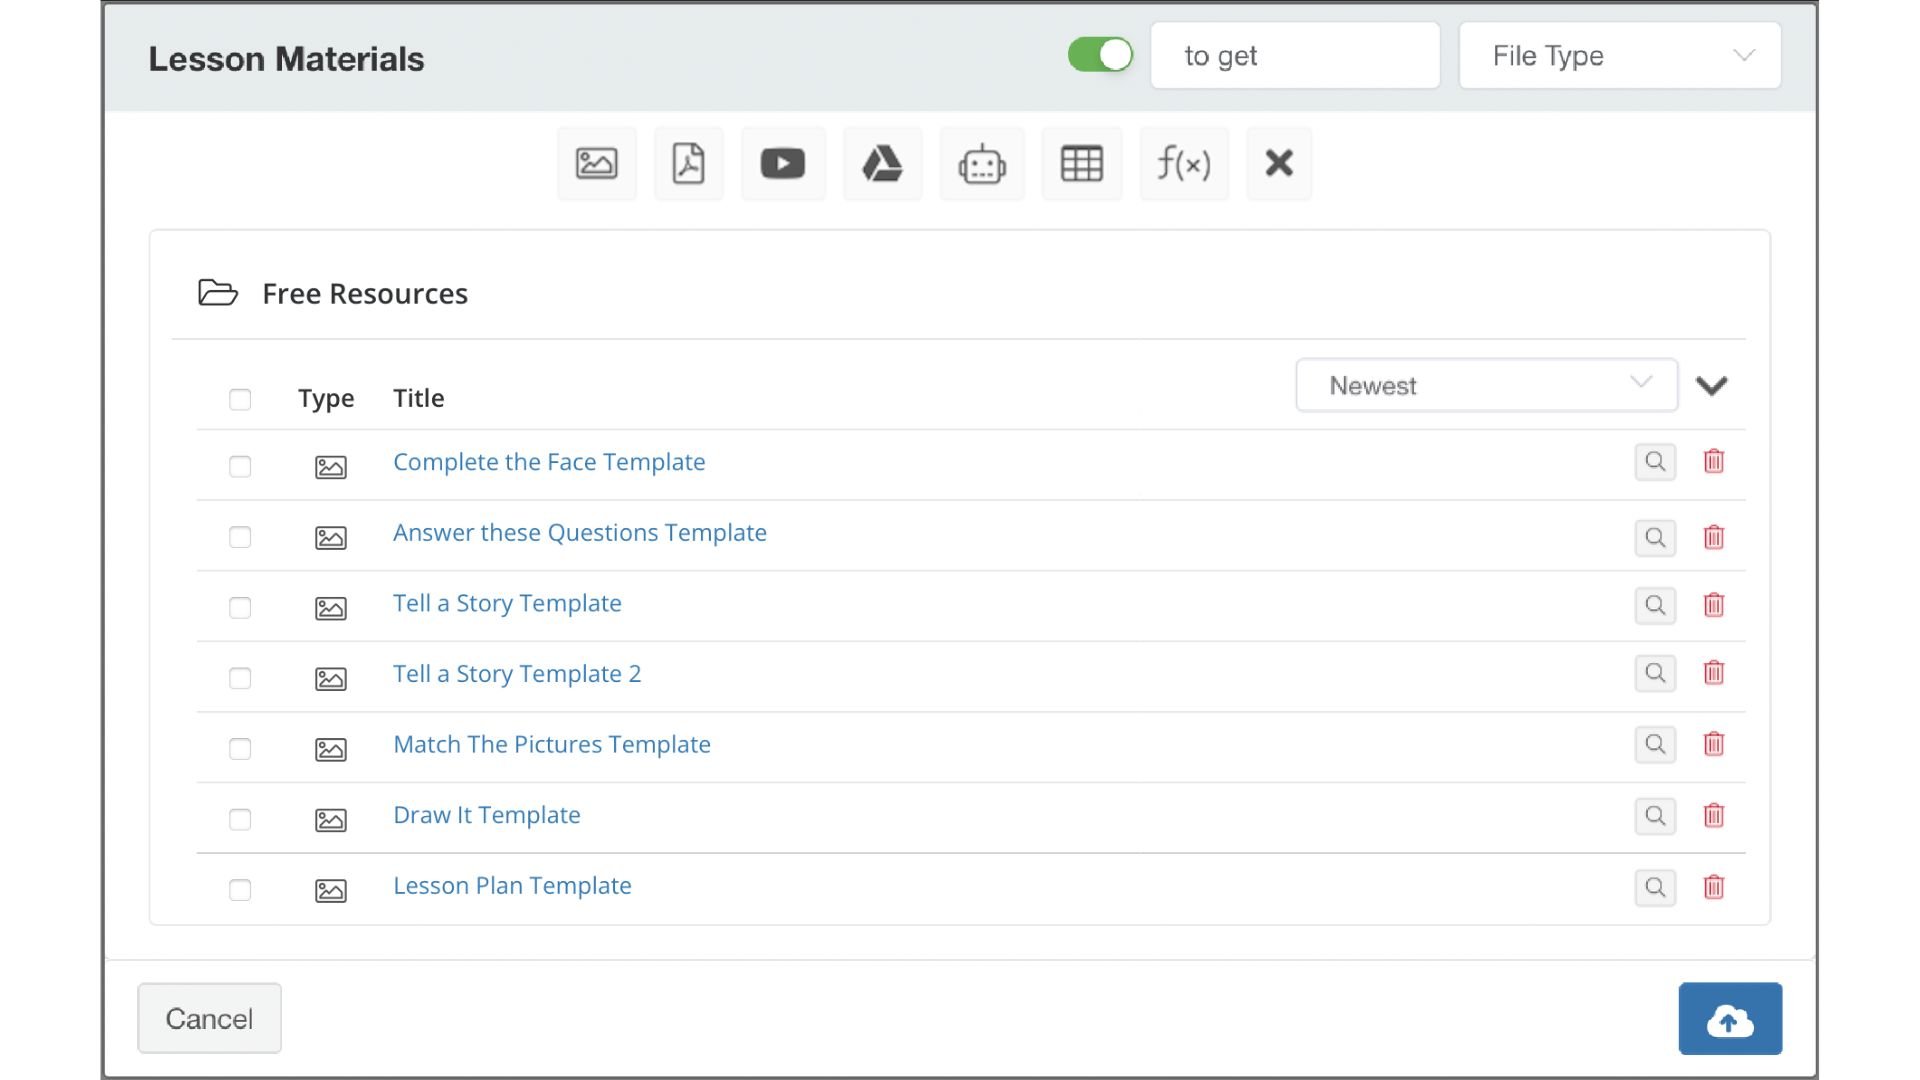Open the File Type dropdown
1920x1080 pixels.
click(x=1619, y=55)
